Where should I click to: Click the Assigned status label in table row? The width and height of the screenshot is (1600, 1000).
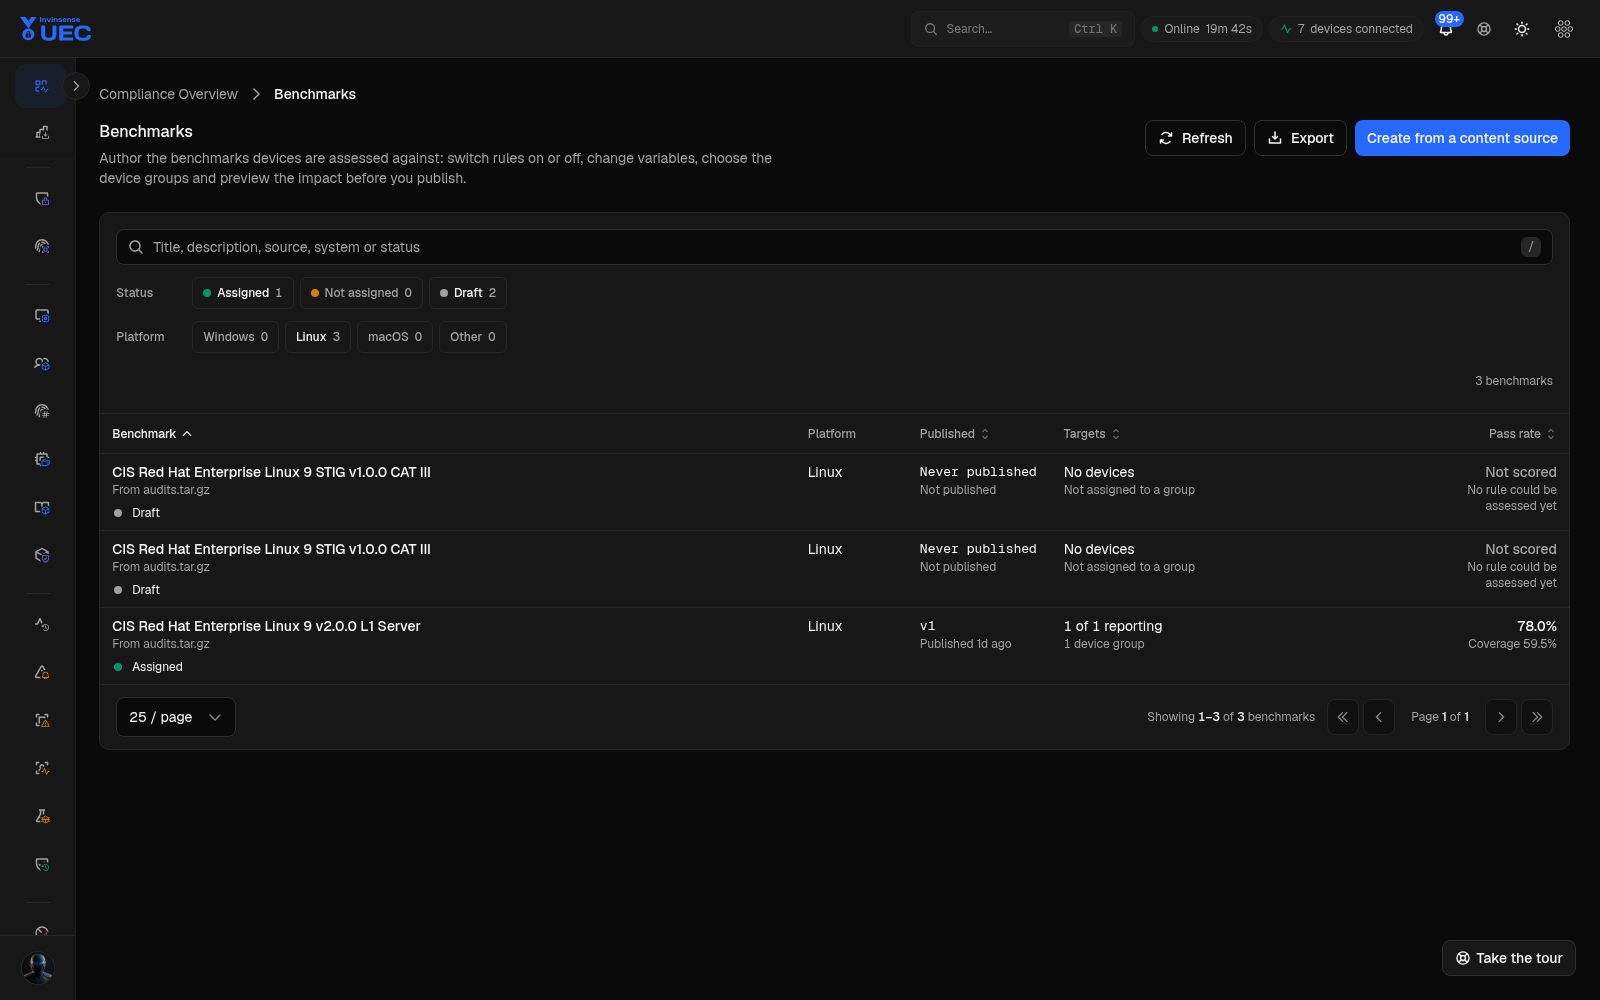click(157, 667)
